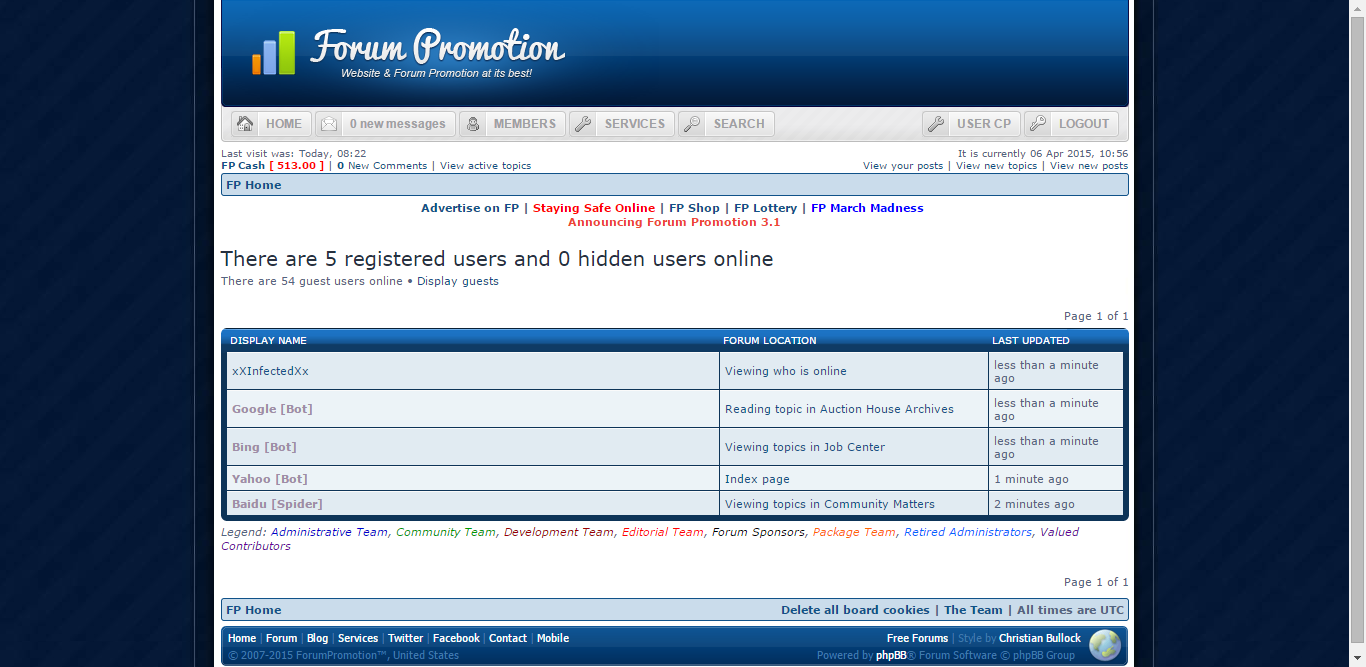This screenshot has height=667, width=1366.
Task: Click the Forum Promotion title text
Action: pos(438,46)
